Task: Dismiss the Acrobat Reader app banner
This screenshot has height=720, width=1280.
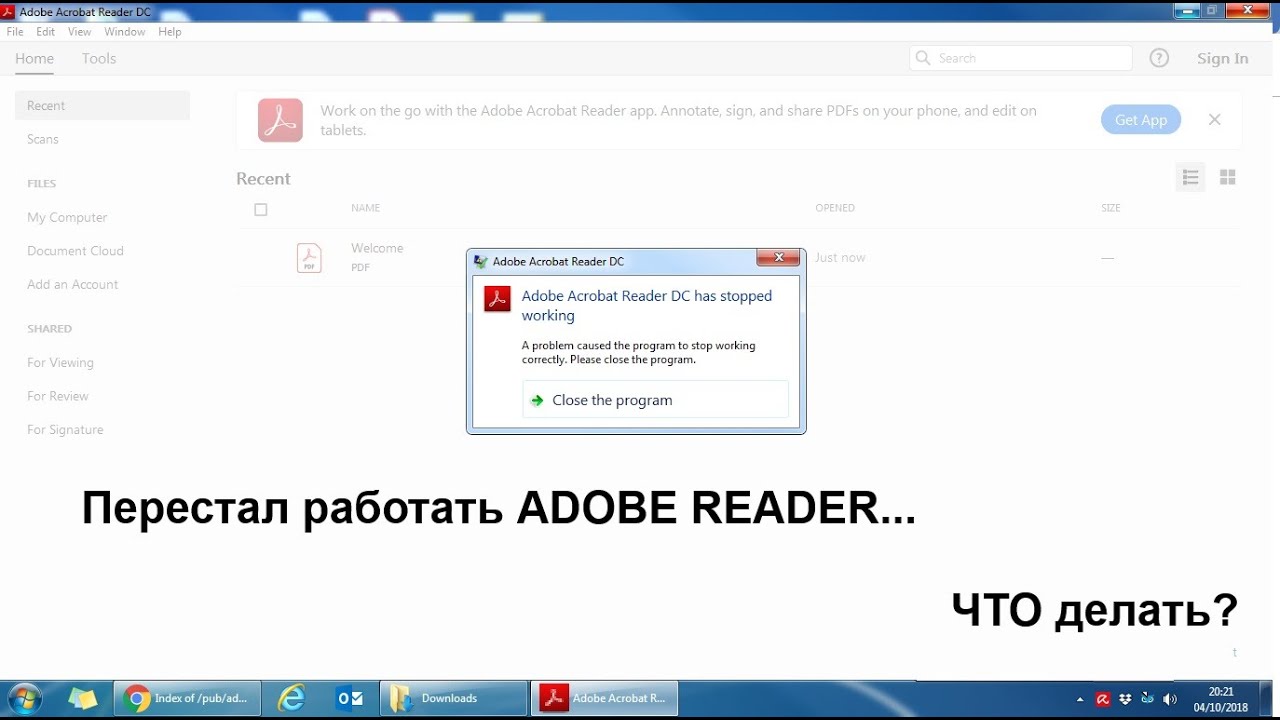Action: point(1215,120)
